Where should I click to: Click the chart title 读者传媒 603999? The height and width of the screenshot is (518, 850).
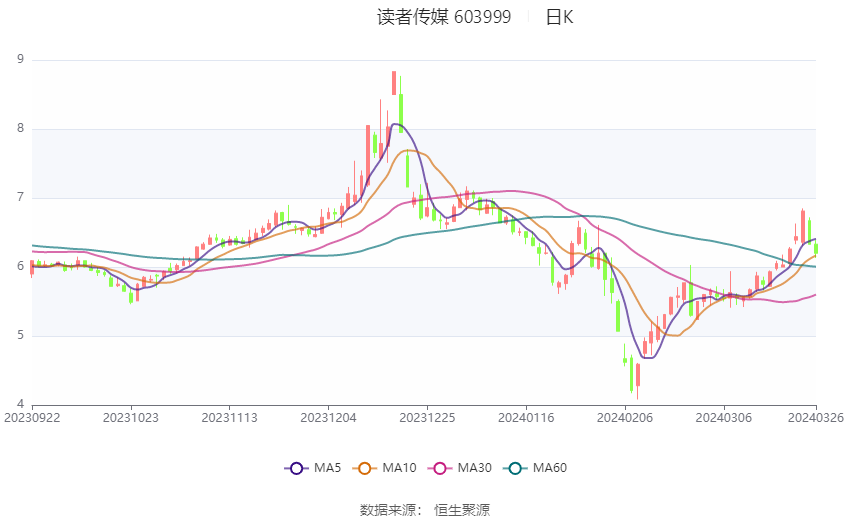[x=444, y=17]
